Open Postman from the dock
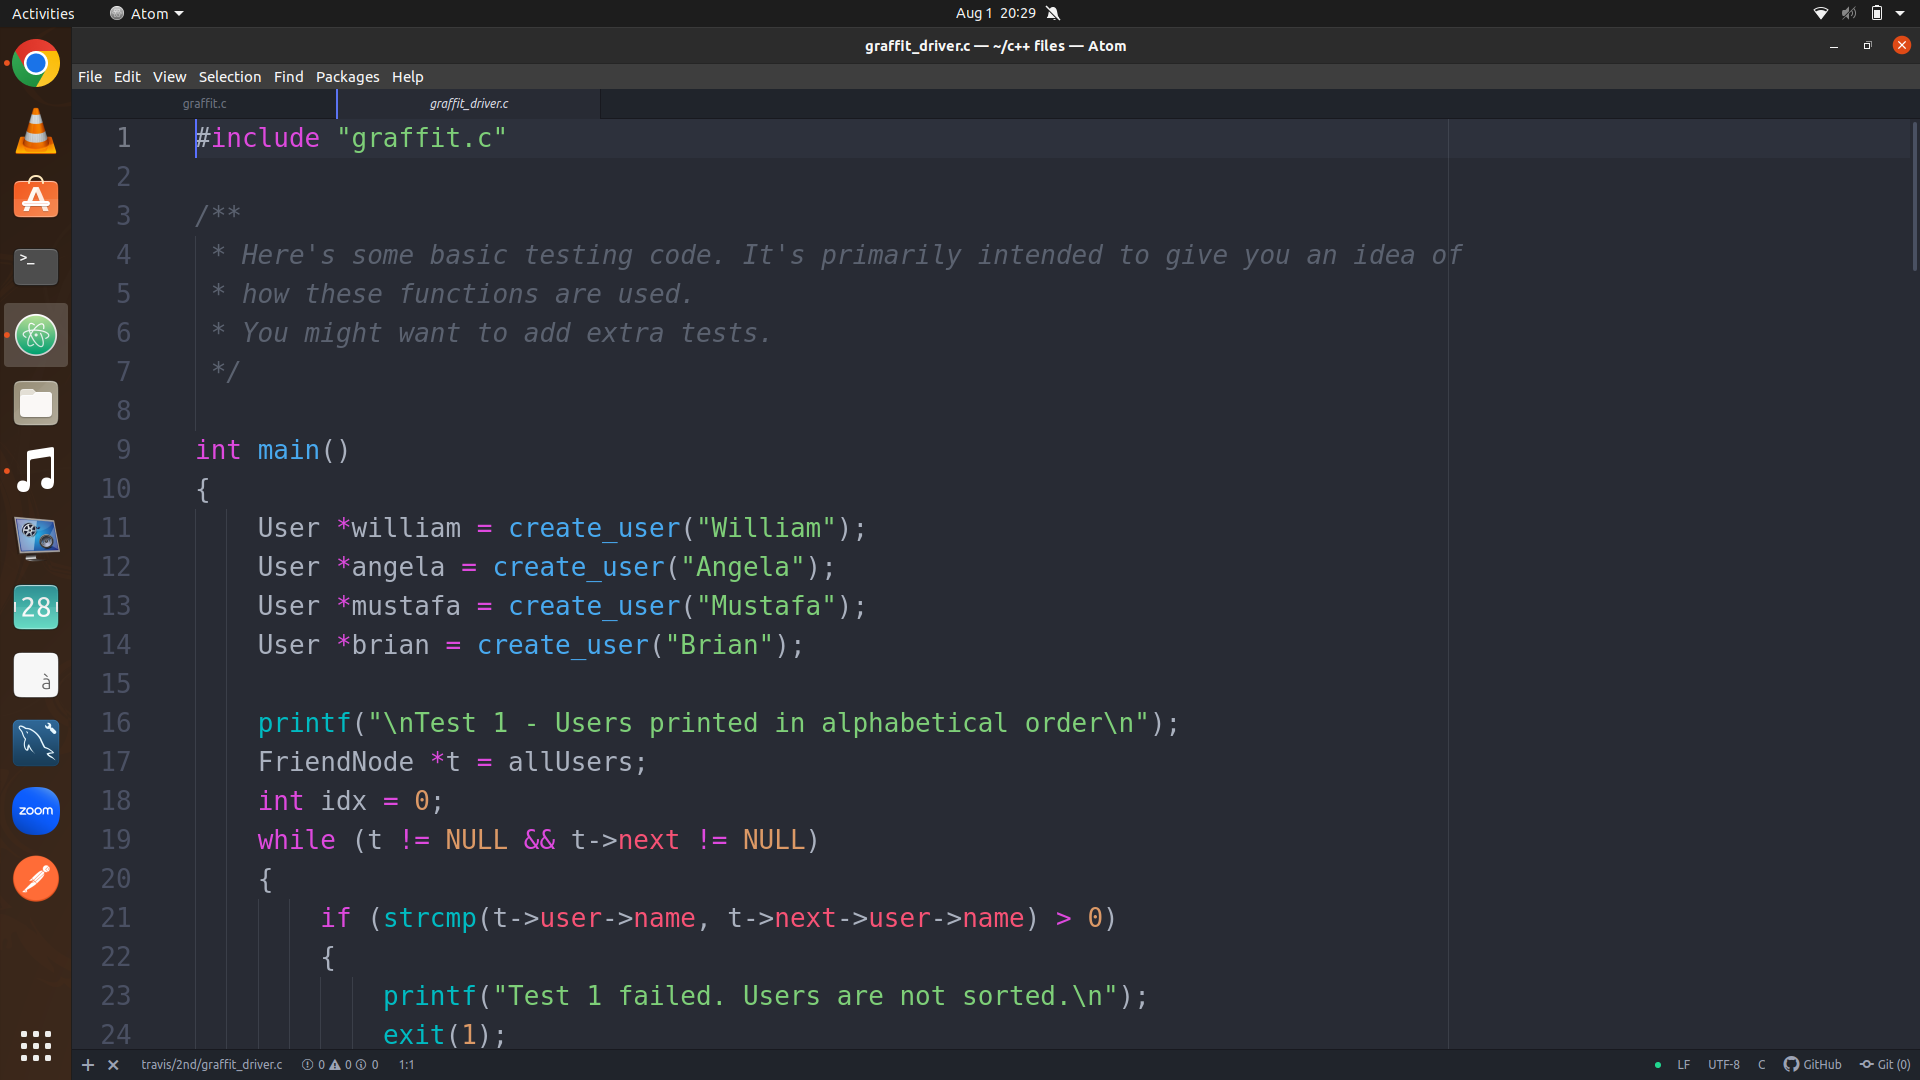 pyautogui.click(x=36, y=879)
